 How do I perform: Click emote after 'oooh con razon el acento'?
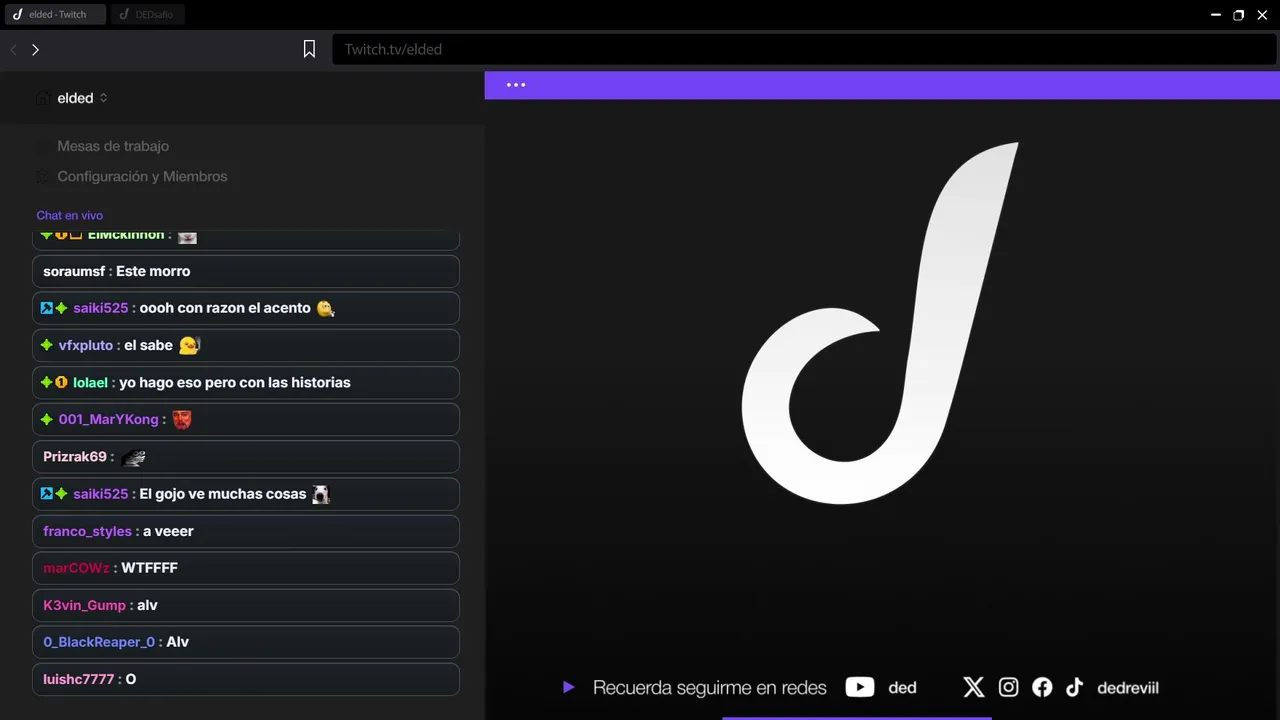pyautogui.click(x=325, y=309)
